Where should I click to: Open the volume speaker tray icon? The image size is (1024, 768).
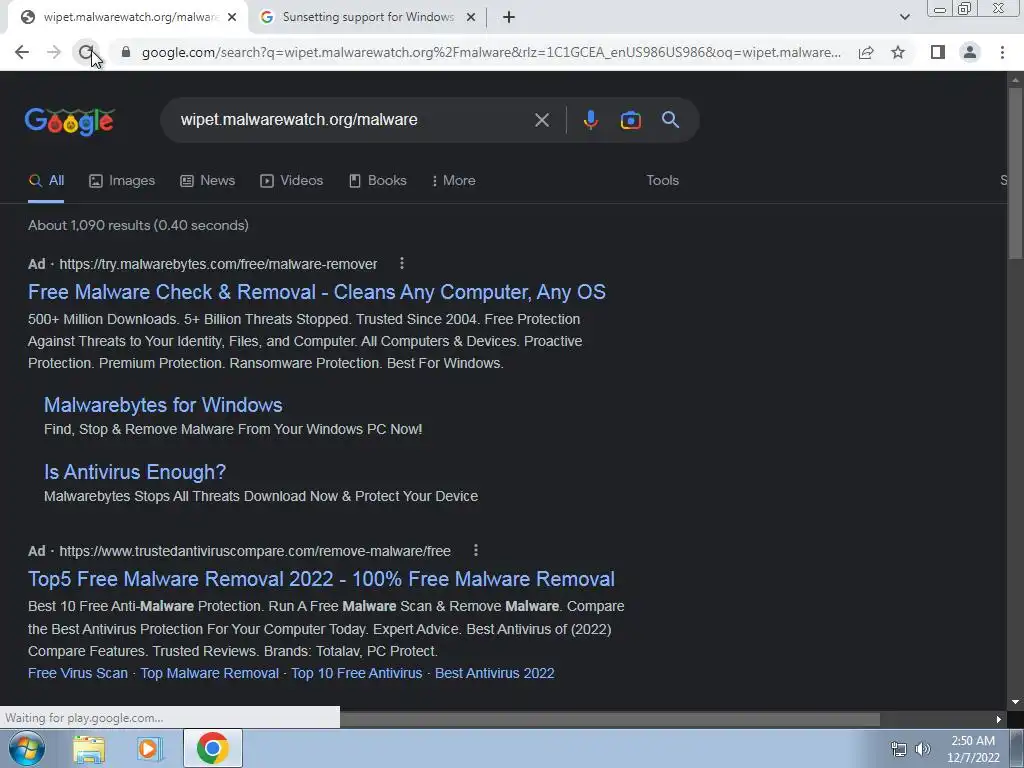coord(922,749)
